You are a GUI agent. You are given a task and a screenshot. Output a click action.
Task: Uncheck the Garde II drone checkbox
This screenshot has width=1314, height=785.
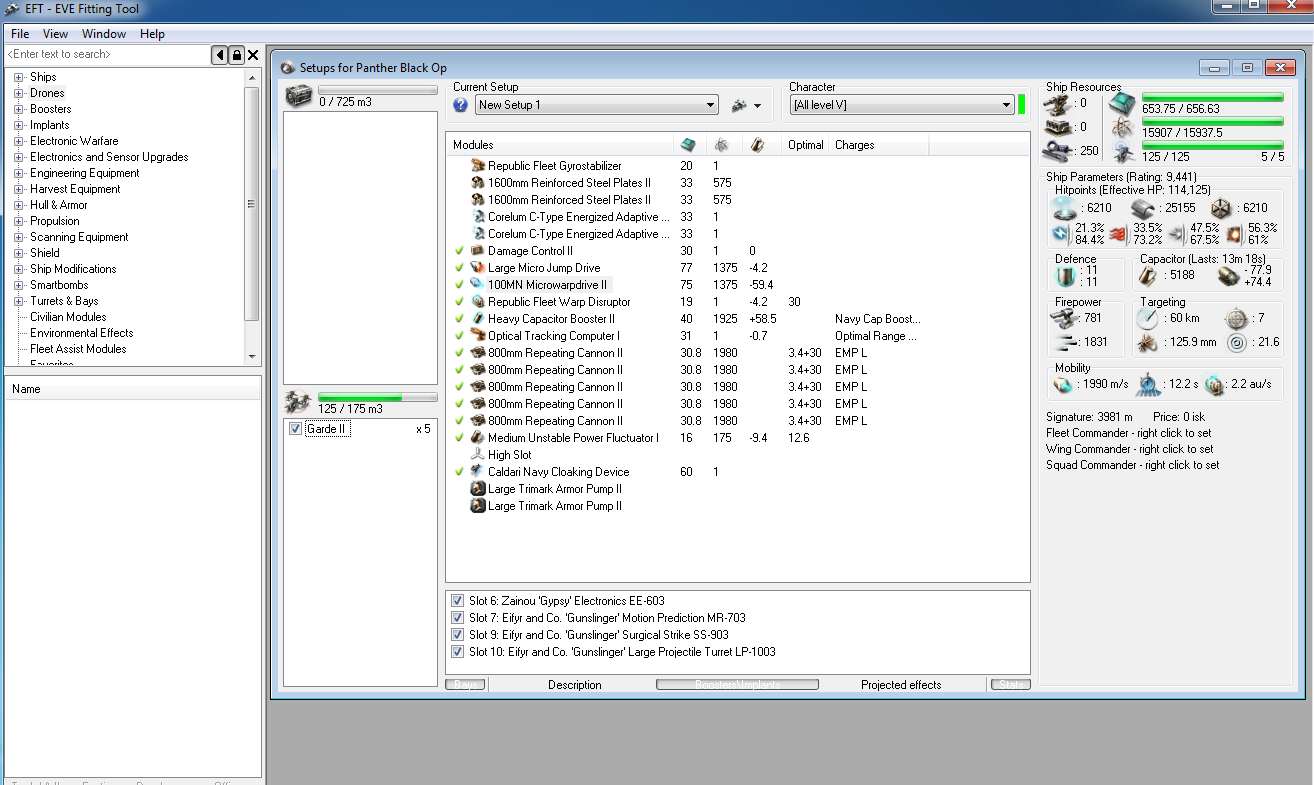pyautogui.click(x=295, y=429)
